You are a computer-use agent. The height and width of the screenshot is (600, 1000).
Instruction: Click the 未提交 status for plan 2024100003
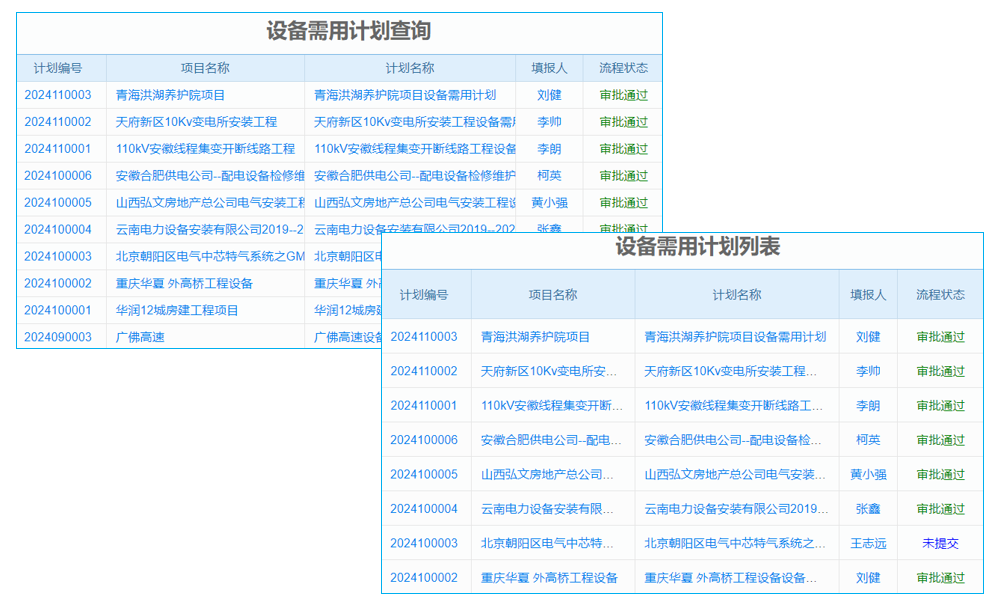[941, 543]
